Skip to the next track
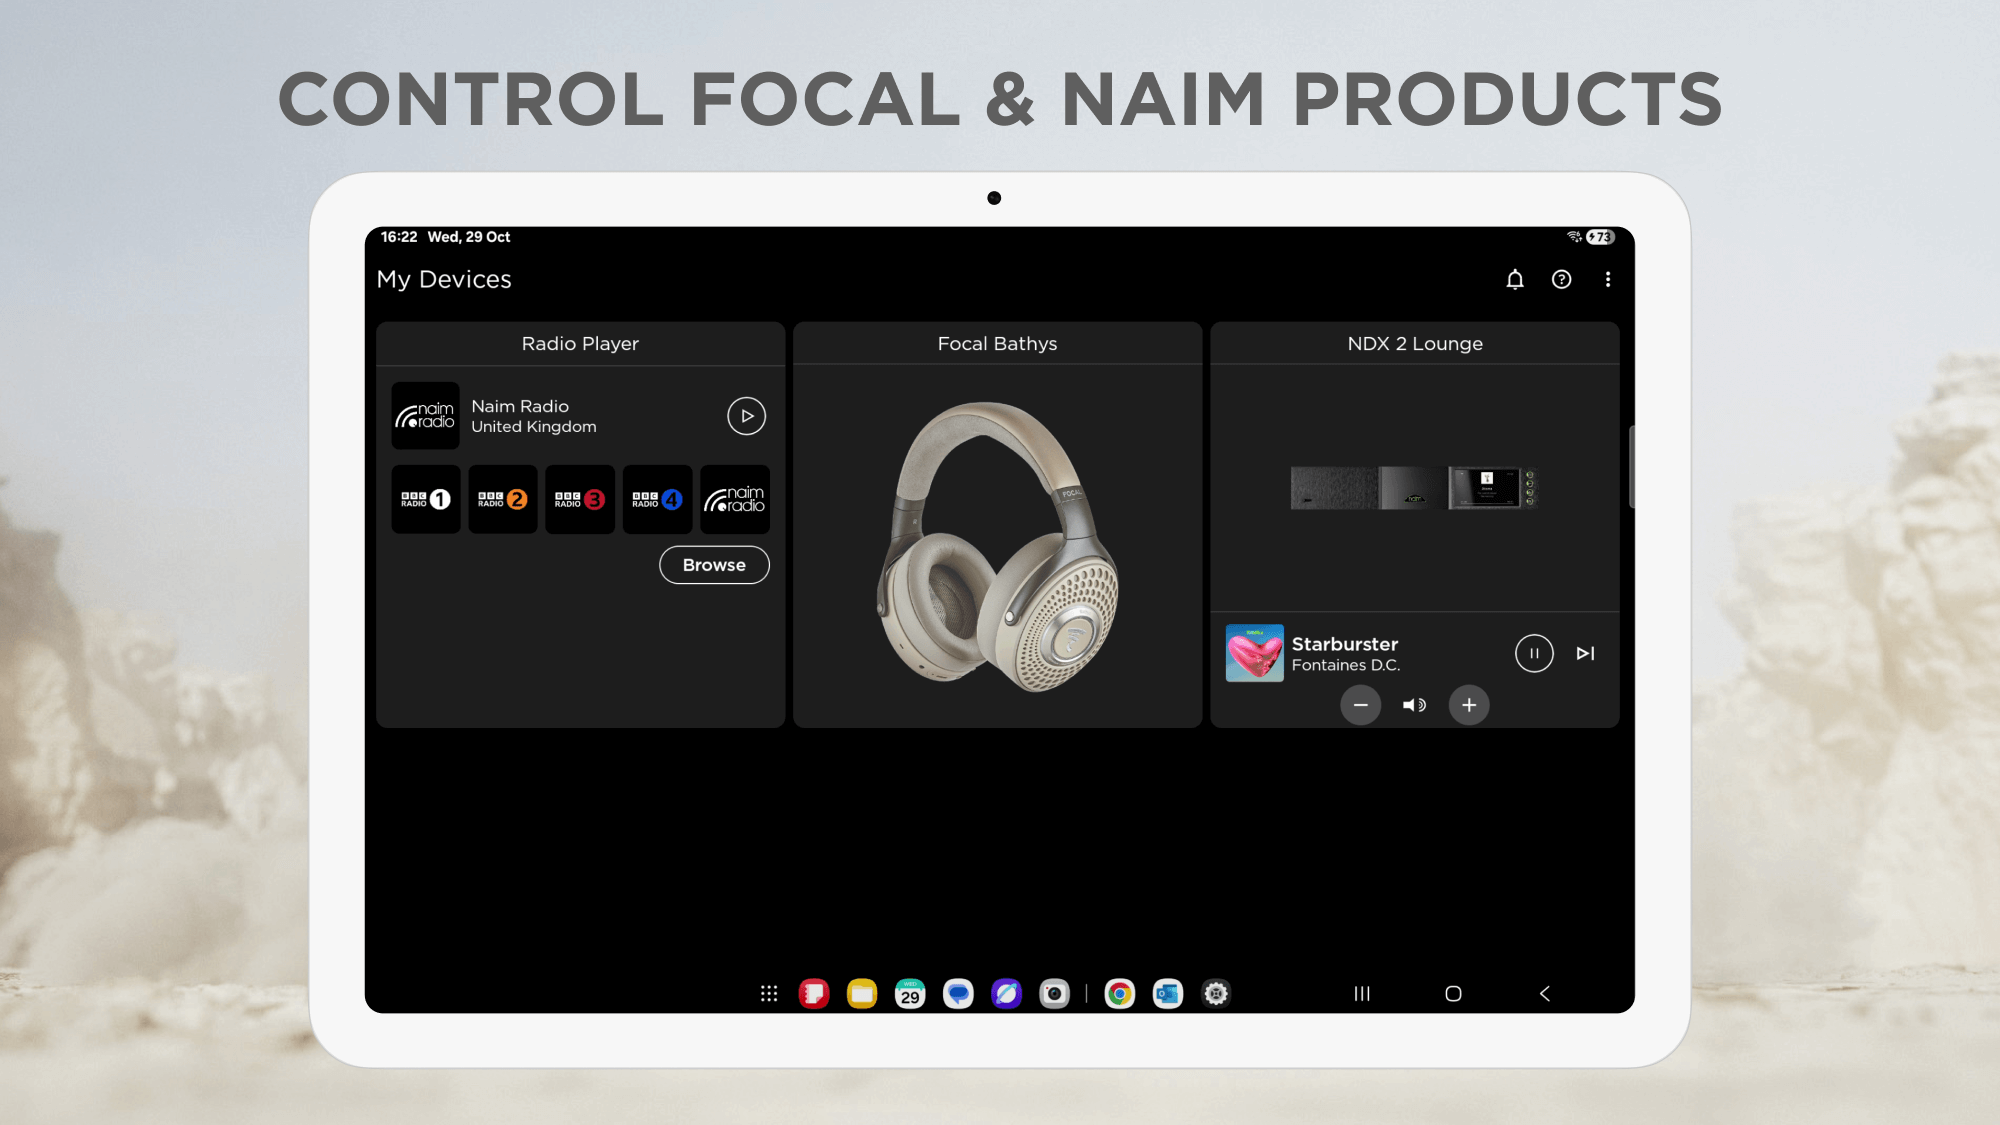 1585,653
